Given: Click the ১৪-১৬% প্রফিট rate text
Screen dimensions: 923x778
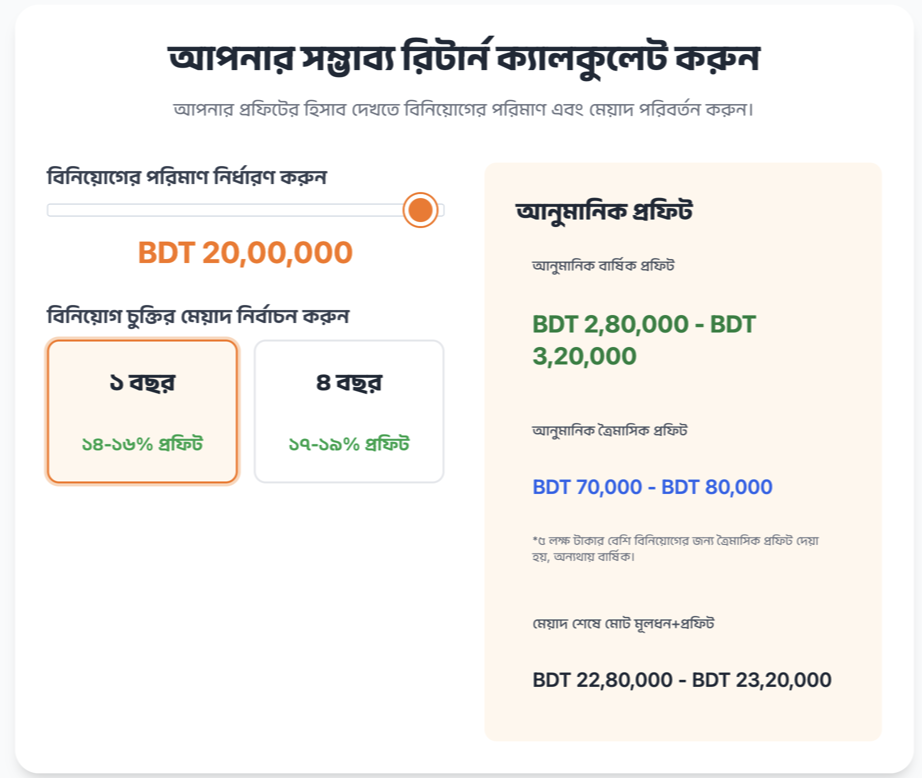Looking at the screenshot, I should click(x=142, y=443).
